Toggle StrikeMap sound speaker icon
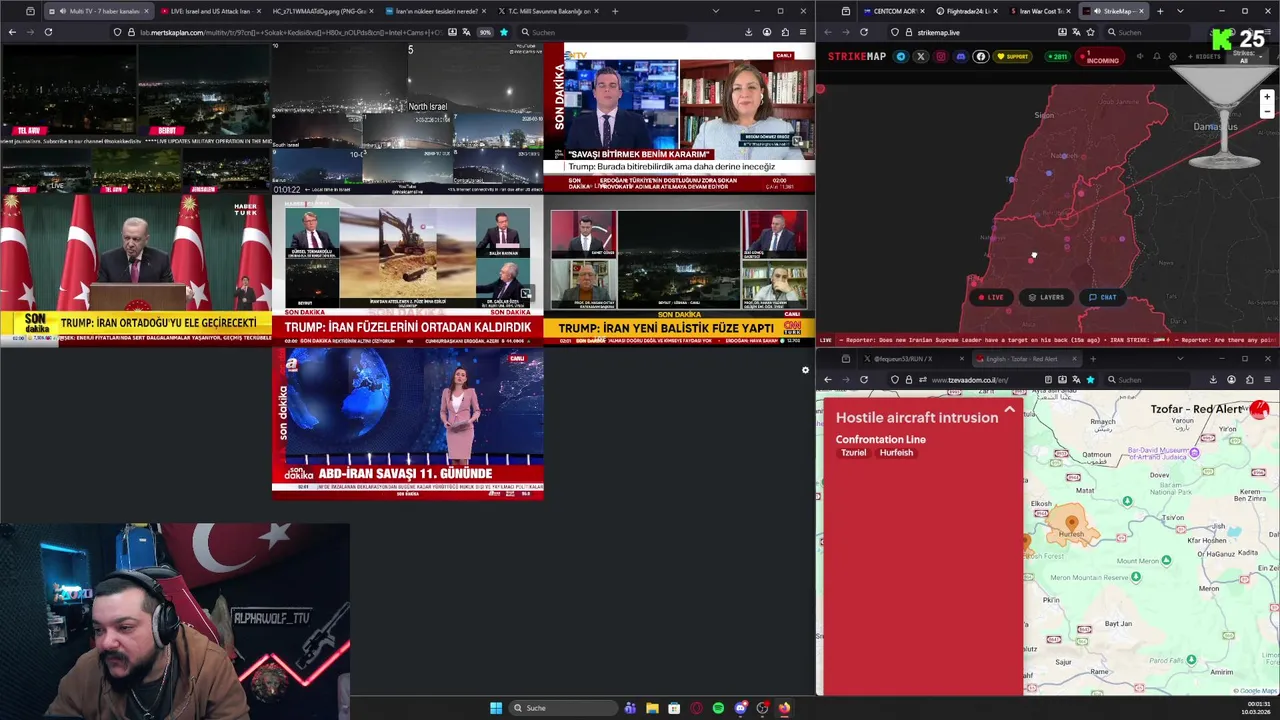The image size is (1280, 720). tap(1140, 56)
